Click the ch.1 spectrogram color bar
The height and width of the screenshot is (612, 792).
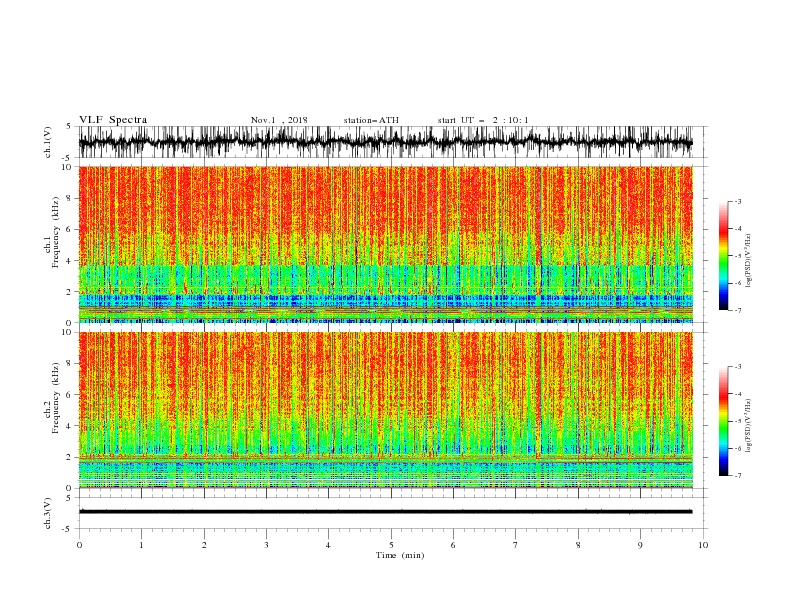(724, 256)
